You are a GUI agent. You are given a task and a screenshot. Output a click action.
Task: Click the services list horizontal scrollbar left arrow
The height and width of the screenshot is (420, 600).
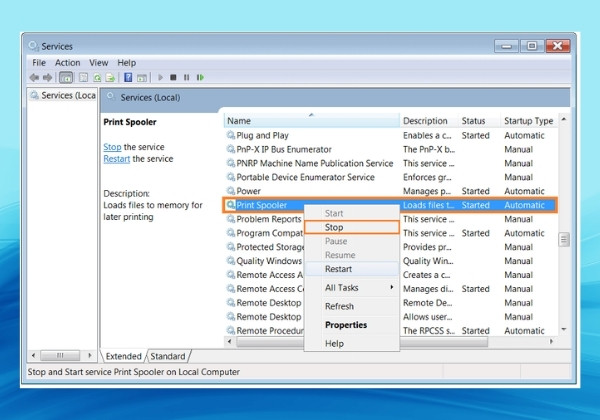[x=229, y=341]
